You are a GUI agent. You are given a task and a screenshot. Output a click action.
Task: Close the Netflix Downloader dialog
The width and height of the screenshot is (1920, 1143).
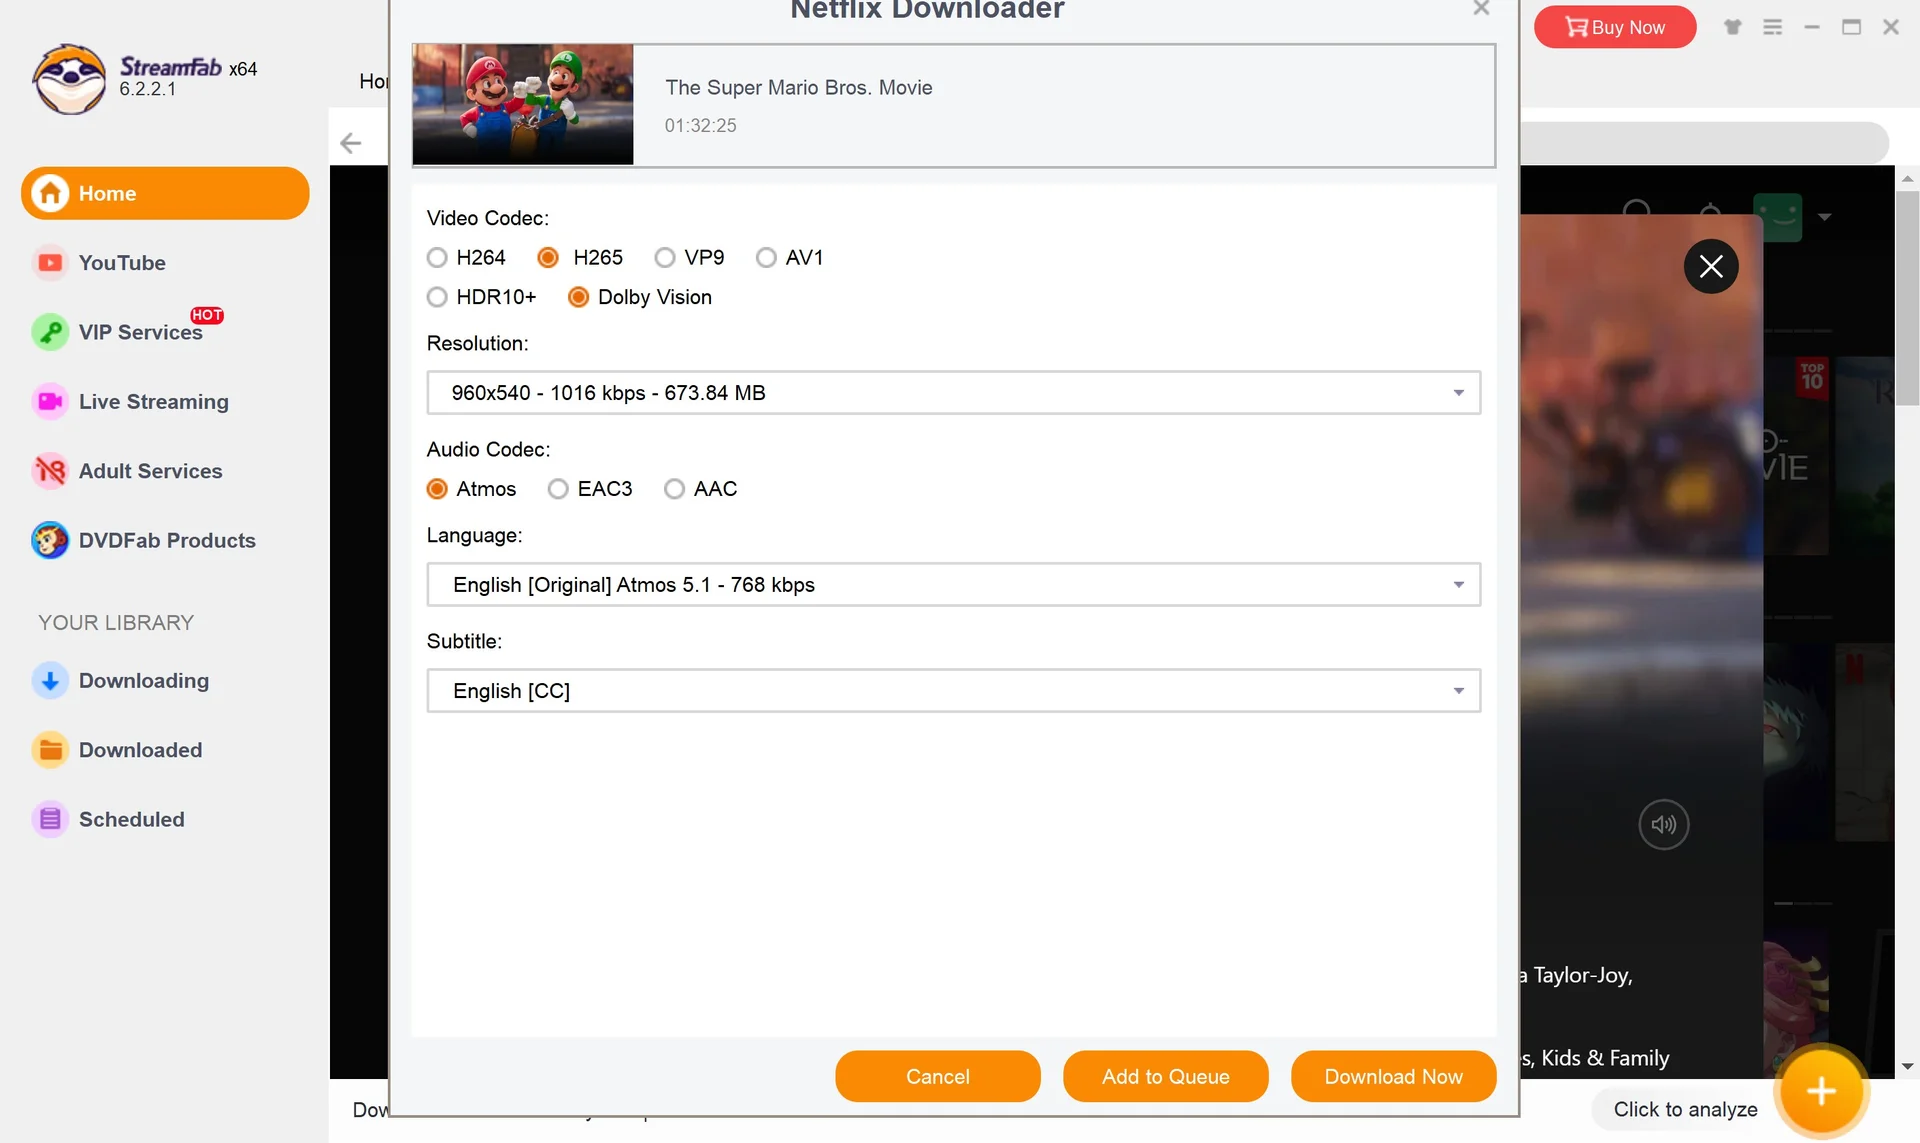[x=1481, y=9]
